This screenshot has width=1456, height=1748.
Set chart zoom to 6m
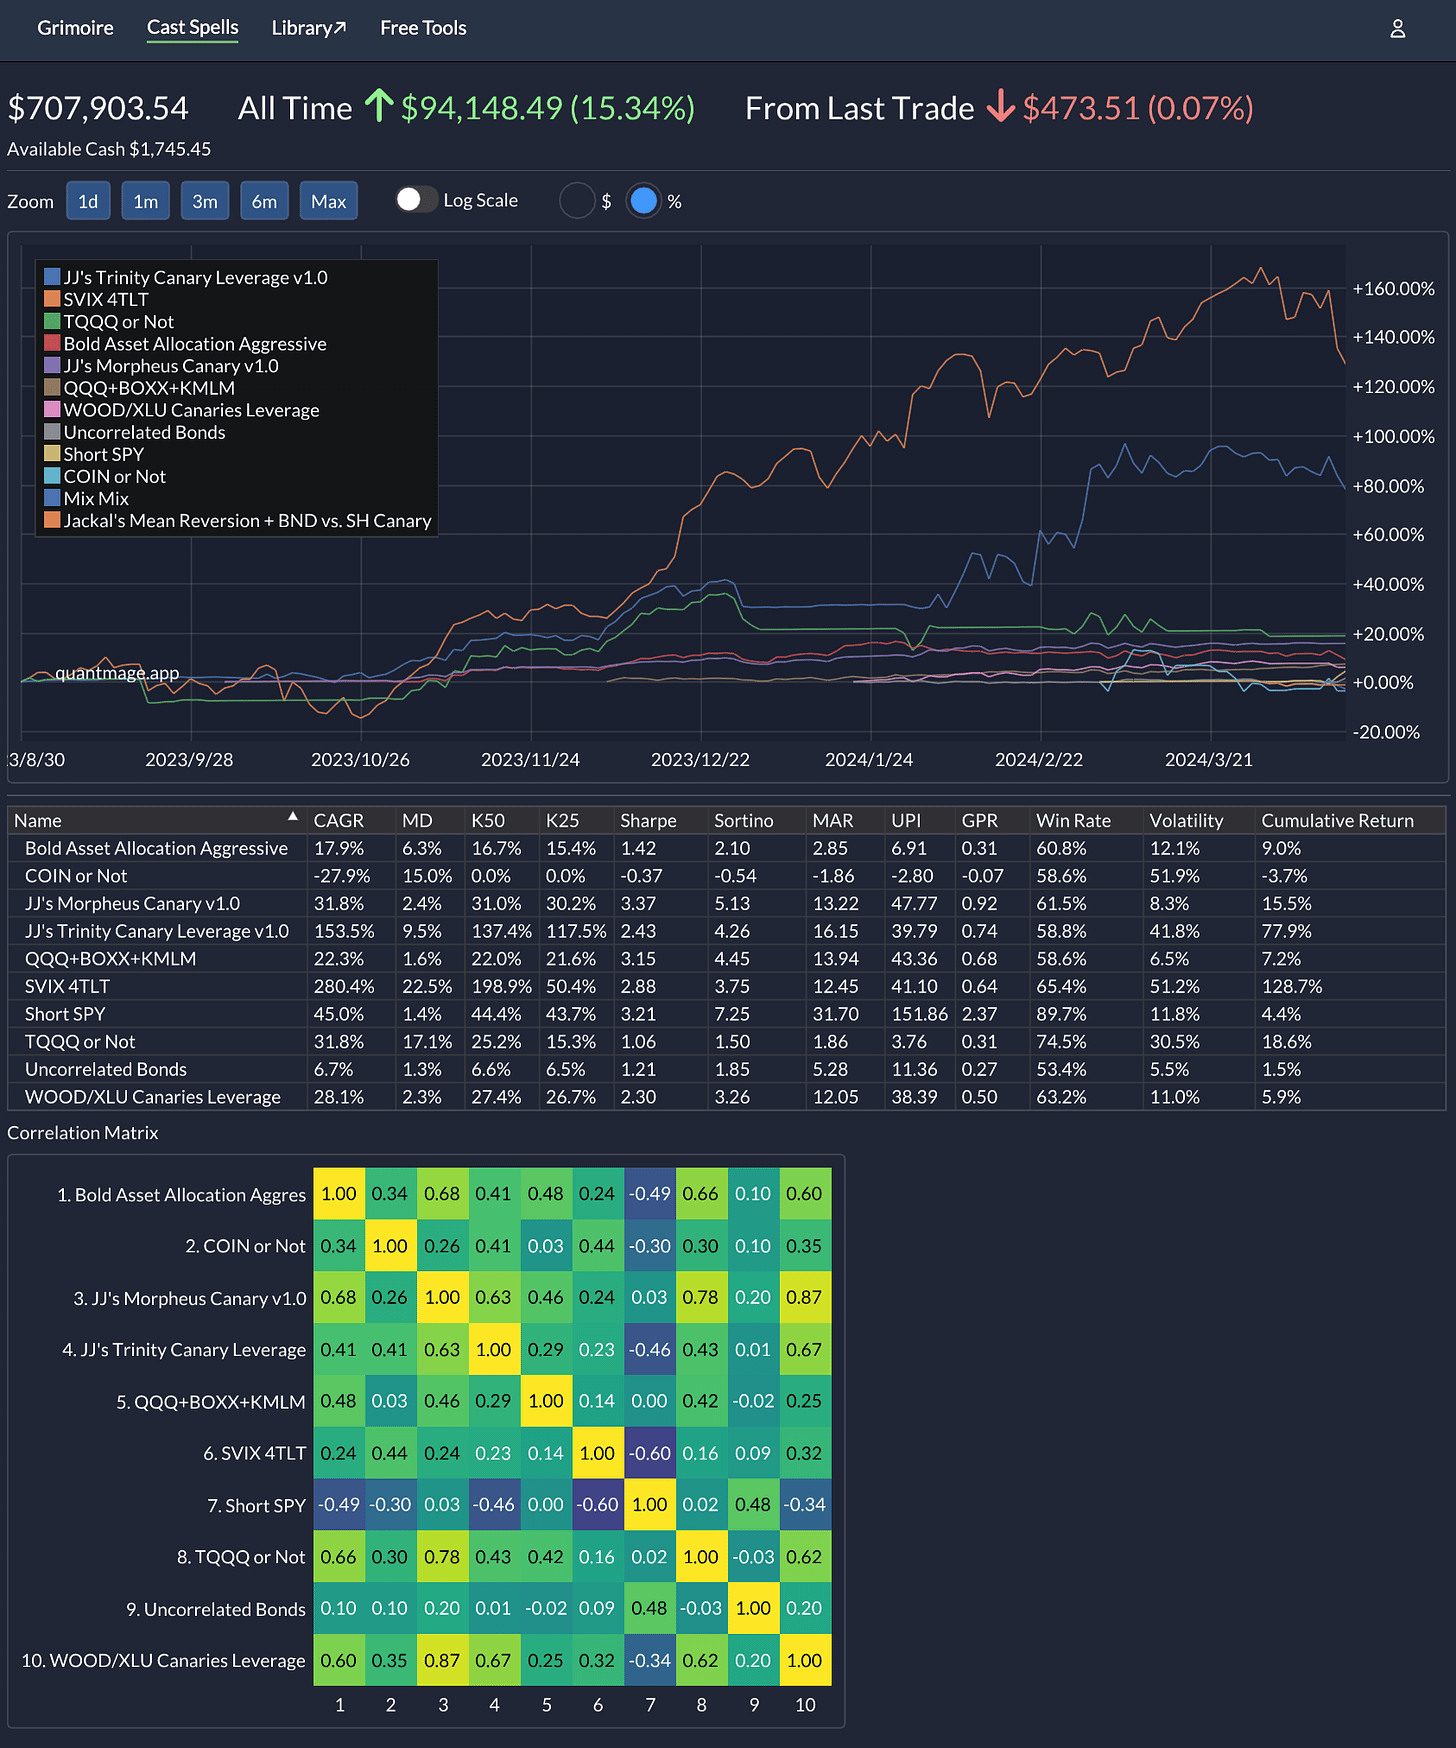[264, 201]
